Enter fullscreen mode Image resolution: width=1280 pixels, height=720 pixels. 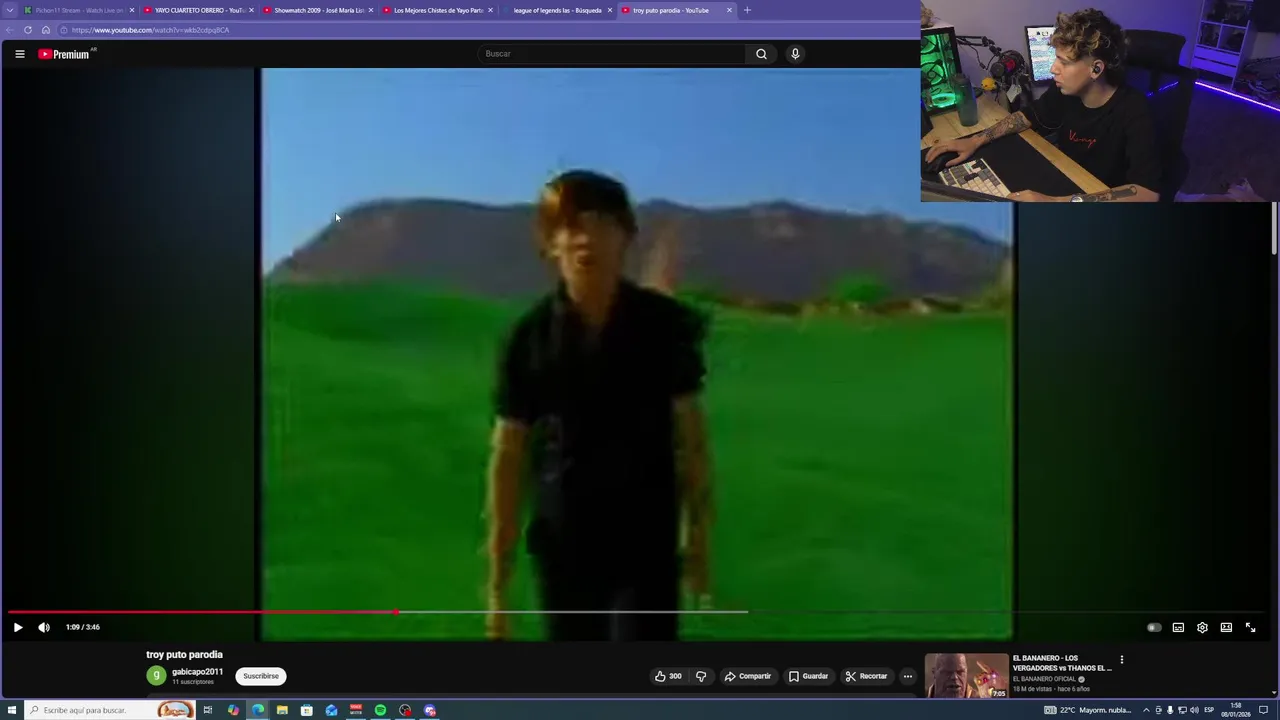(1250, 627)
